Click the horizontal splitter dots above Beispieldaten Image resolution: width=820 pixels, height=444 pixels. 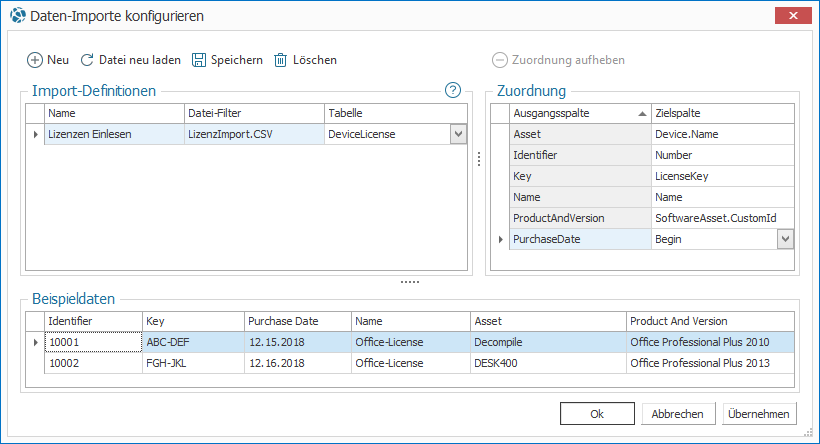tap(410, 282)
